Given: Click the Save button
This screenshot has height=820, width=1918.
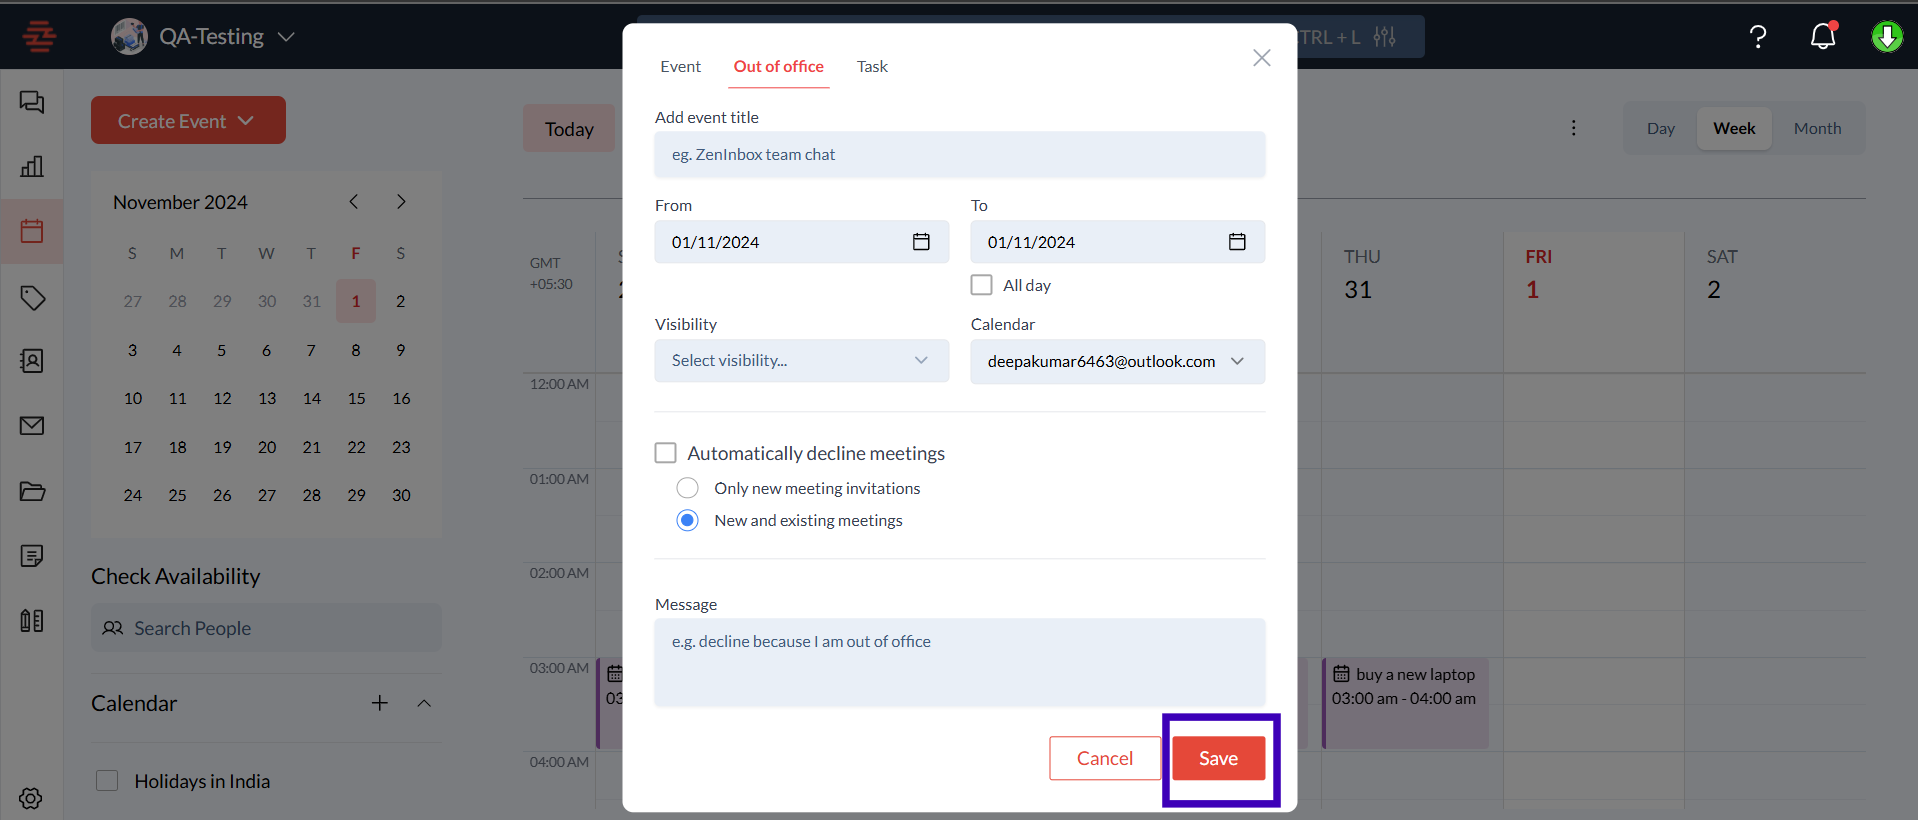Looking at the screenshot, I should [x=1218, y=758].
